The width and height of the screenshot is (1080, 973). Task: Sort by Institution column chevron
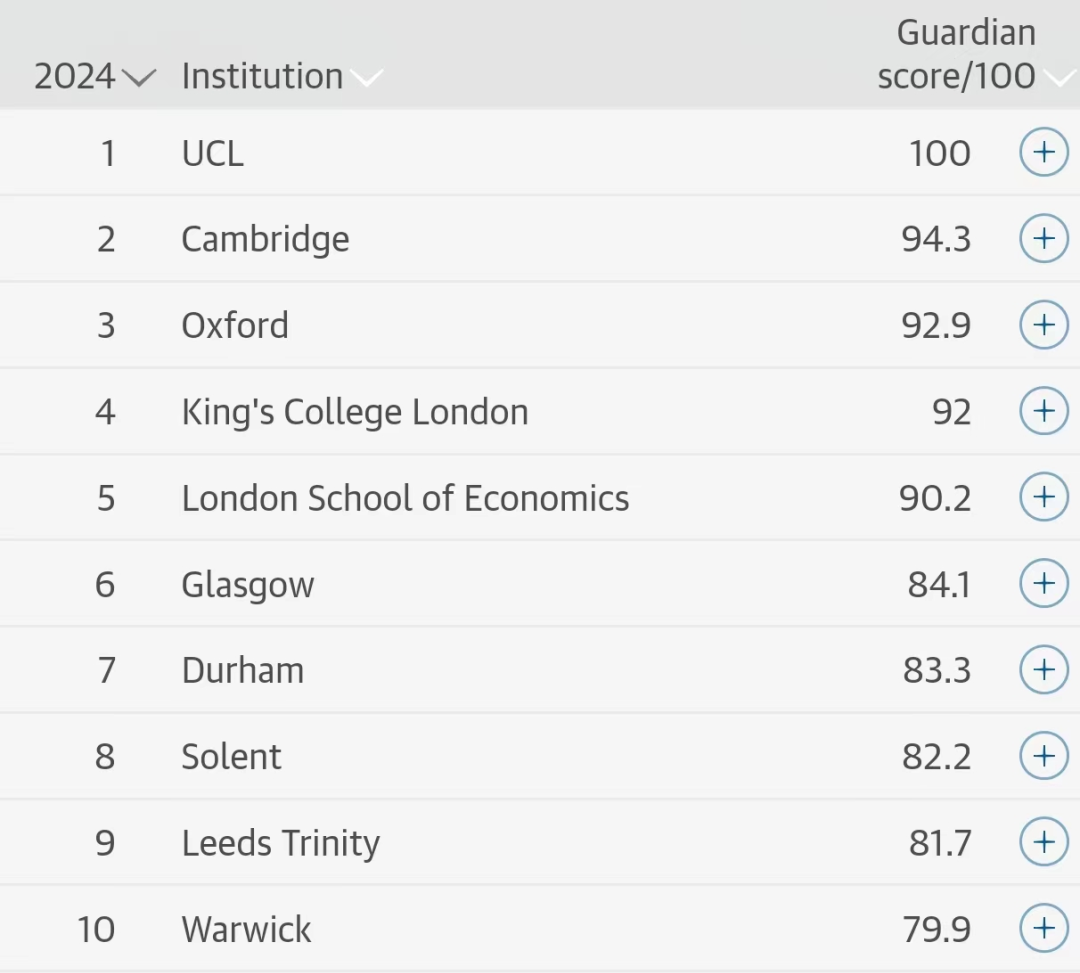pos(367,78)
